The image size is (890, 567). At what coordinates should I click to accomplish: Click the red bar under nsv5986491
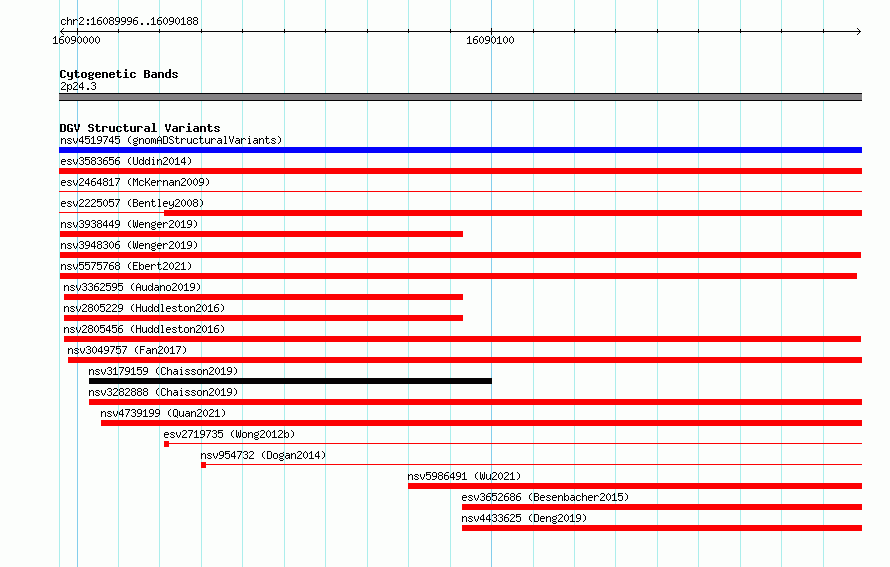[635, 486]
